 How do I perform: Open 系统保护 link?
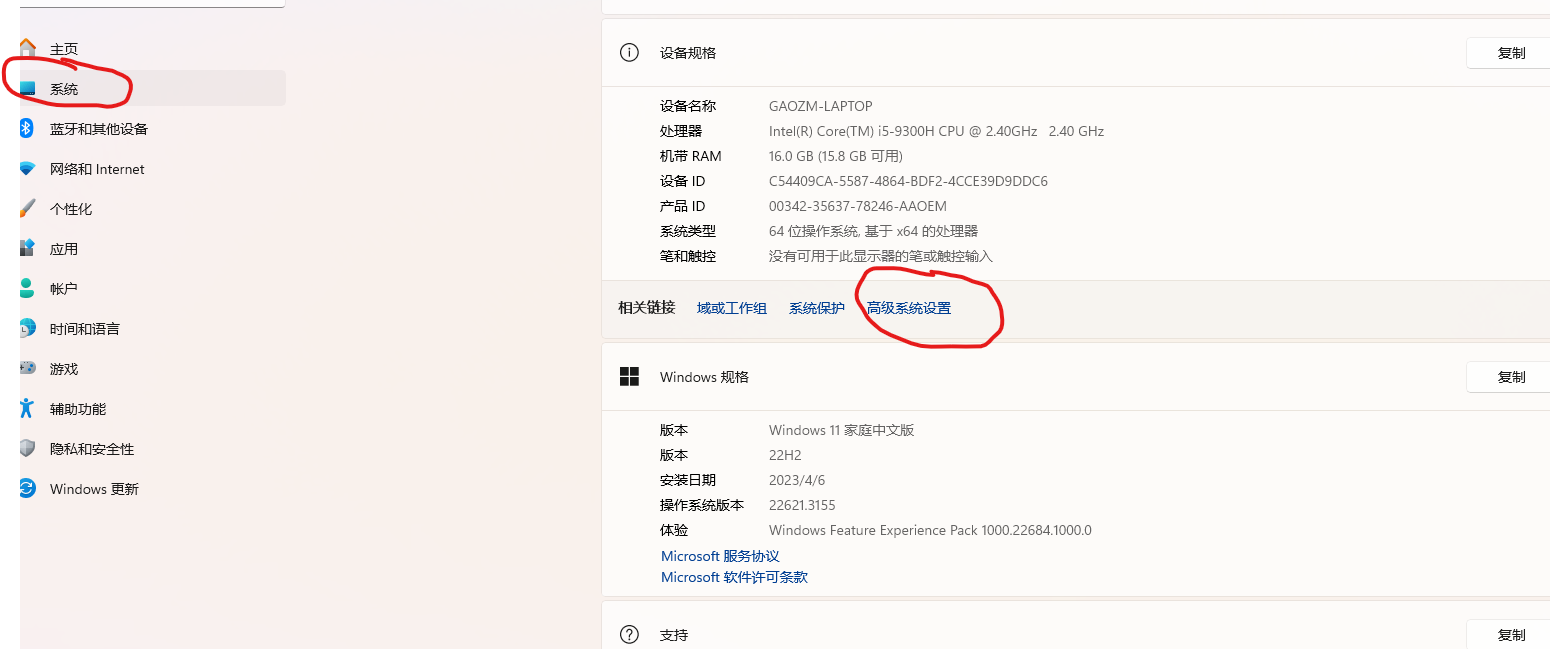coord(817,308)
